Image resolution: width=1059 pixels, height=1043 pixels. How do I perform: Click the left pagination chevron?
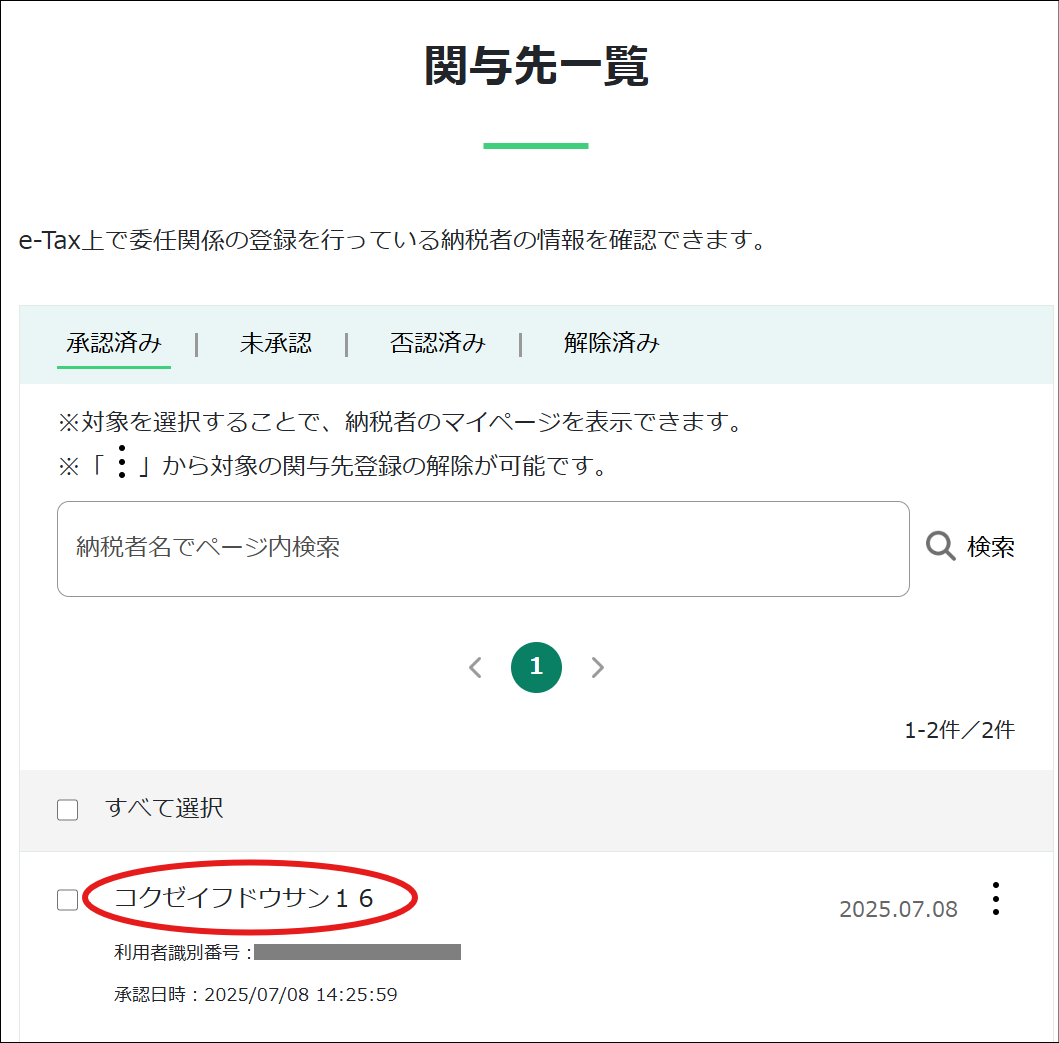click(x=475, y=667)
